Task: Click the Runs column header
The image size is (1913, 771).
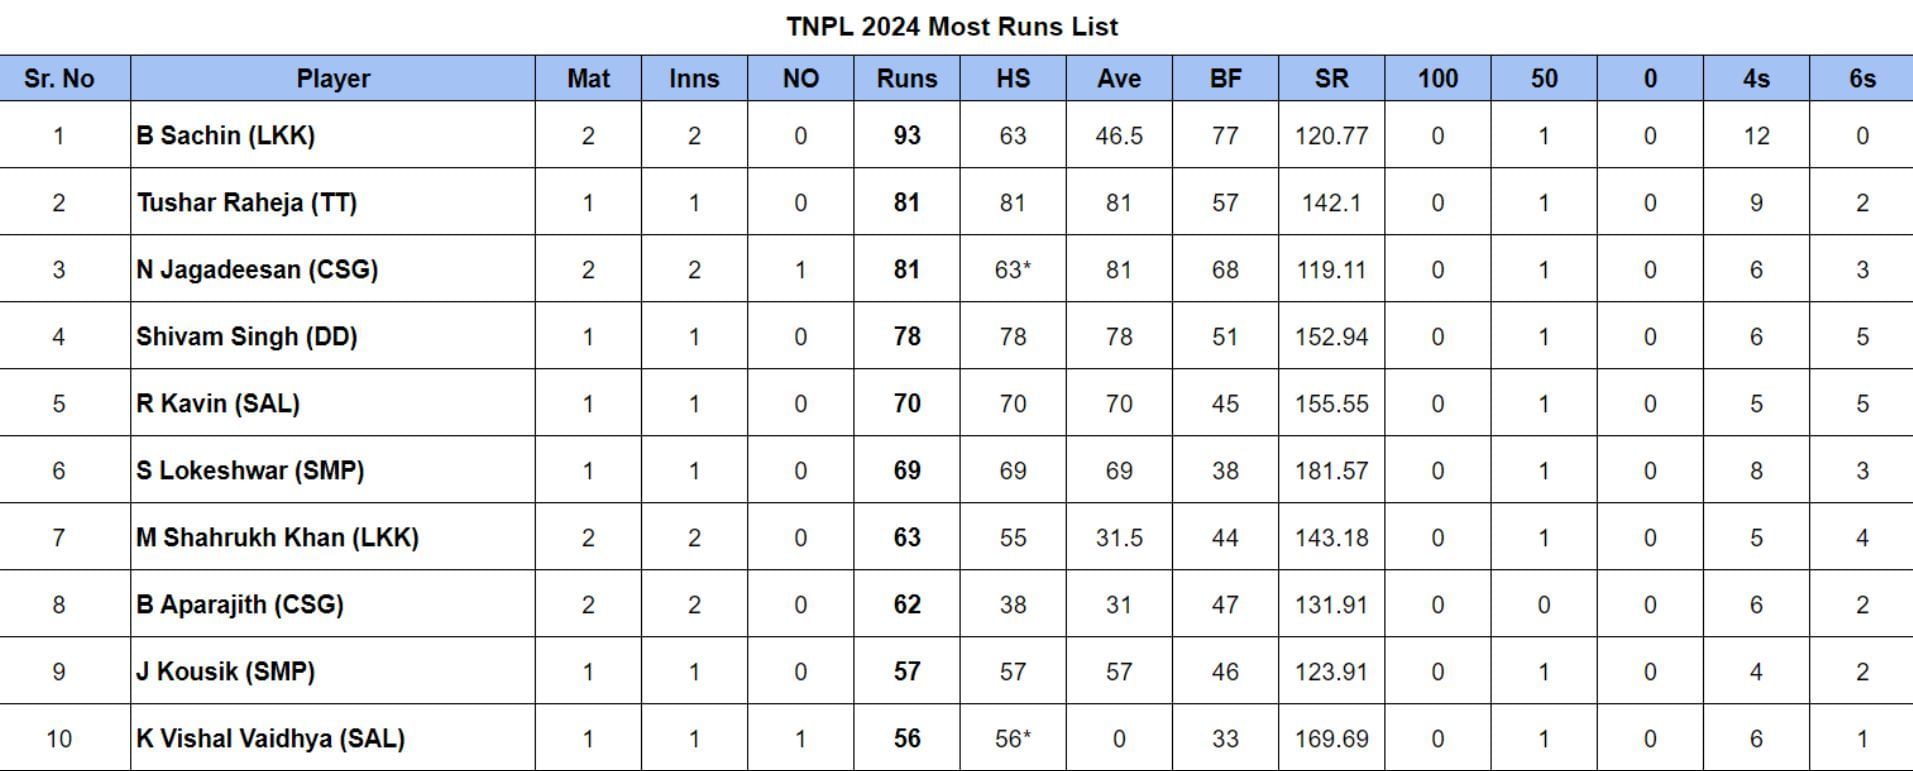Action: pos(906,79)
